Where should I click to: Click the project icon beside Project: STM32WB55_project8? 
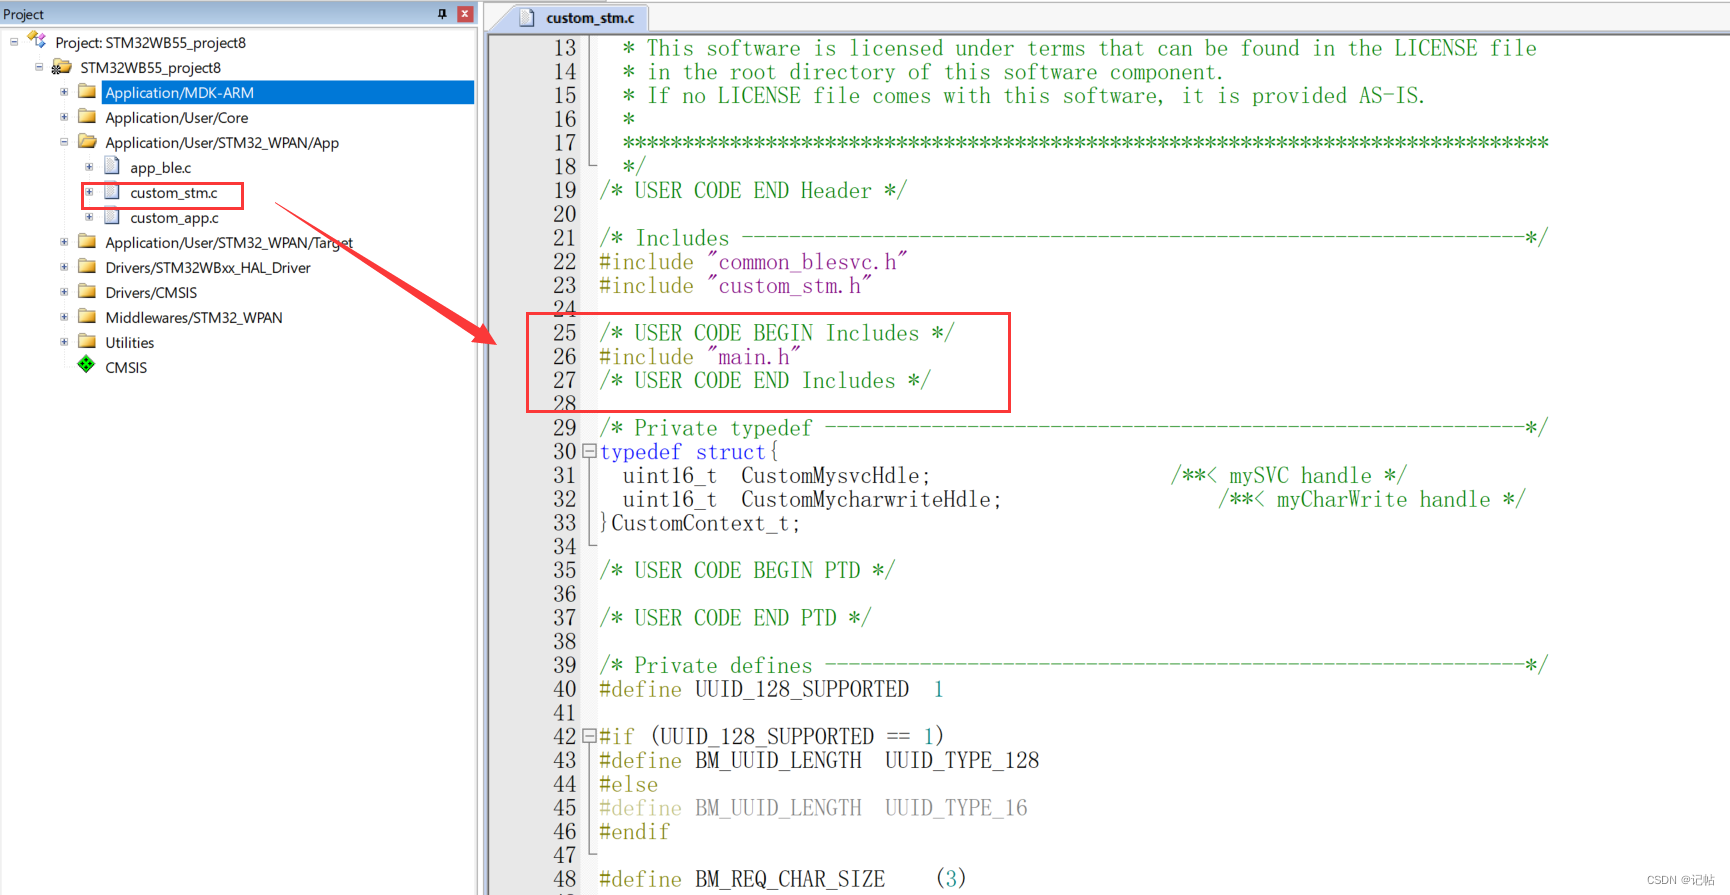click(x=37, y=40)
